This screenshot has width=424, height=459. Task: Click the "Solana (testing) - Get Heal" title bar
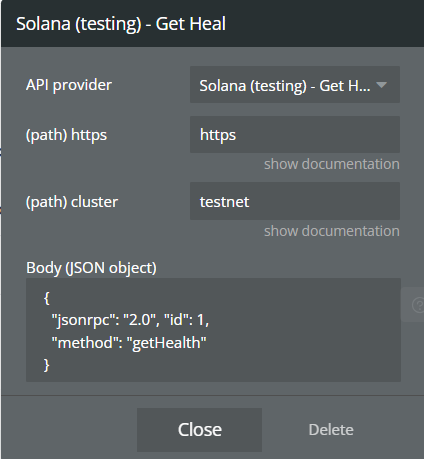(x=121, y=24)
